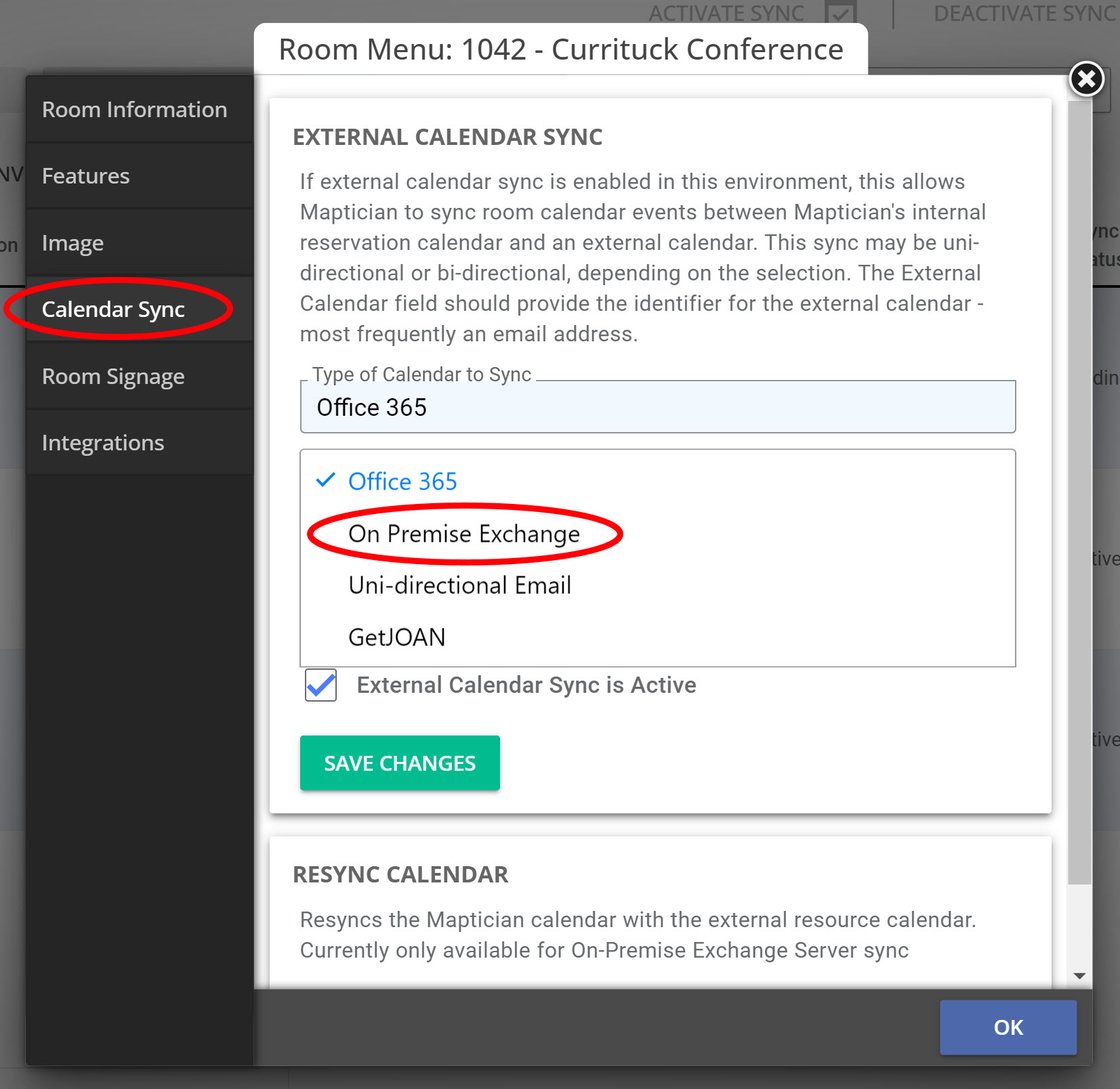Viewport: 1120px width, 1089px height.
Task: Open the Room Information menu section
Action: pyautogui.click(x=134, y=109)
